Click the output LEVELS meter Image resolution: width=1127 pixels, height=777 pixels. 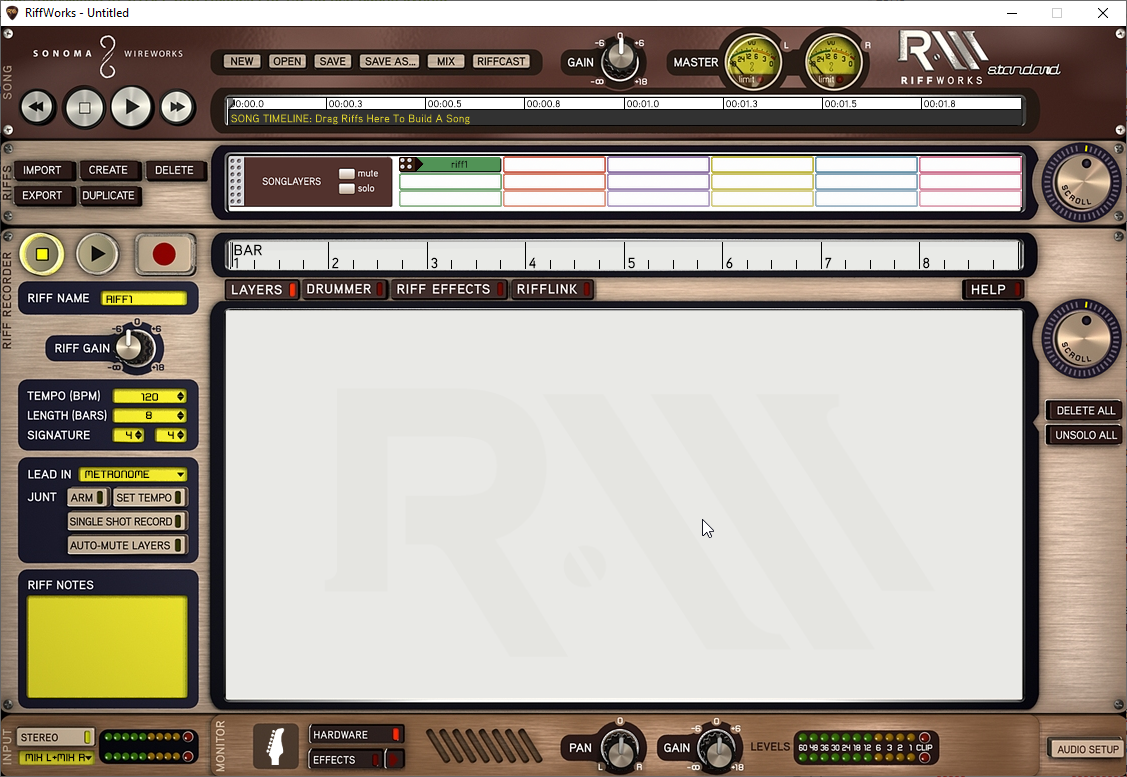point(864,748)
